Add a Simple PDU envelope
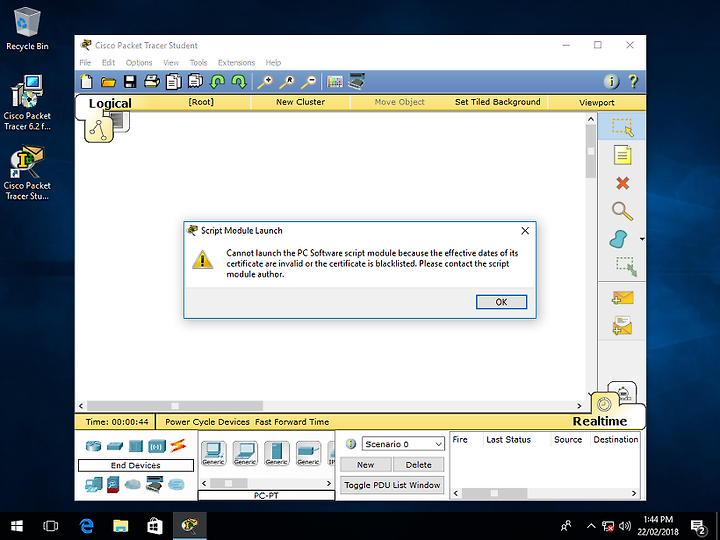Screen dimensions: 720x540 tap(623, 298)
